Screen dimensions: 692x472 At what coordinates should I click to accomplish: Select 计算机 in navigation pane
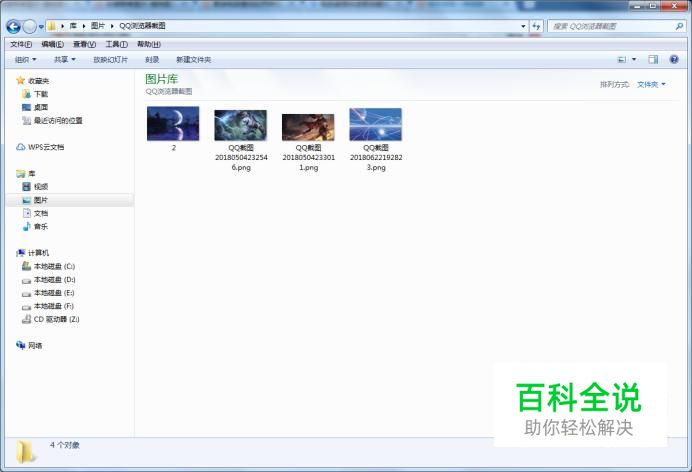point(38,253)
